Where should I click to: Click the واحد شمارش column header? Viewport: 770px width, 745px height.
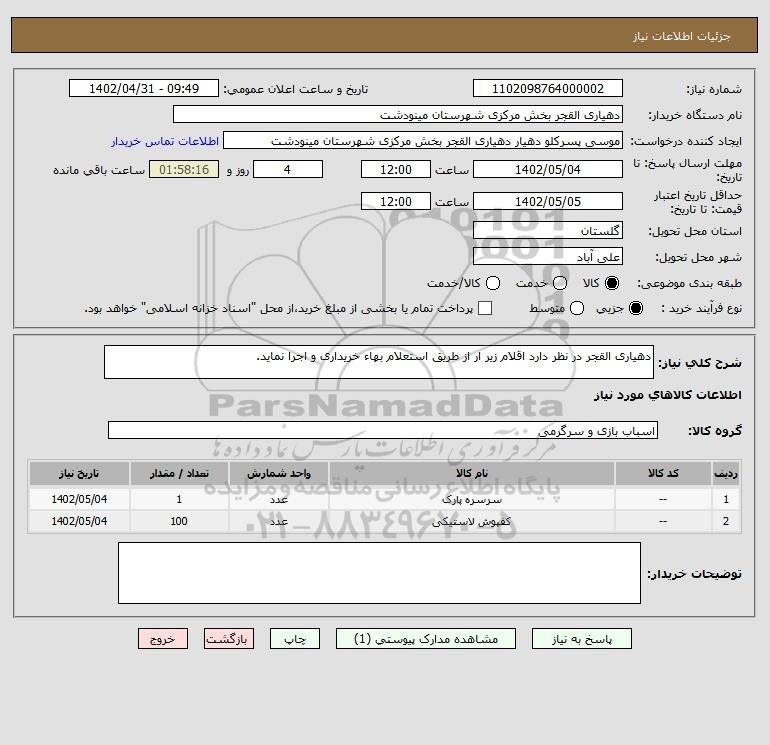click(278, 473)
